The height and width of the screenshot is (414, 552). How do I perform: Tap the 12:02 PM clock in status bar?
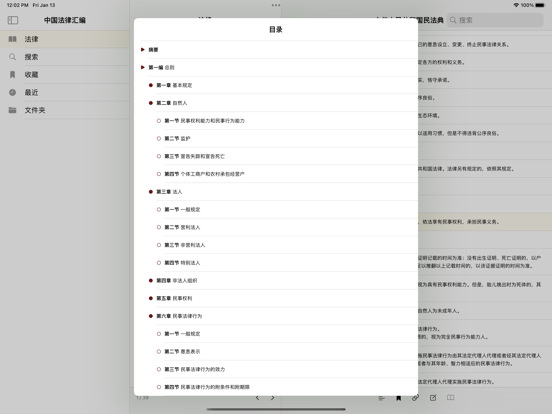pos(18,5)
